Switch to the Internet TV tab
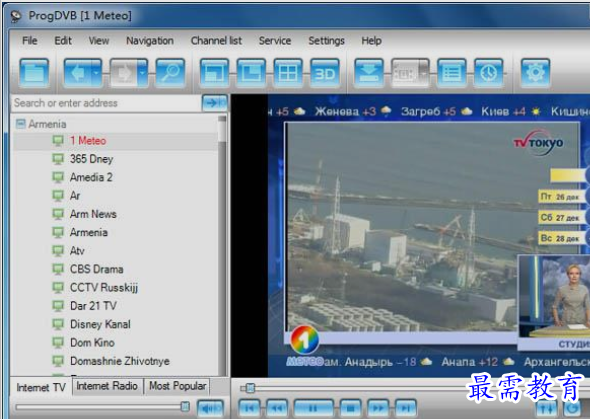The image size is (590, 419). coord(41,387)
